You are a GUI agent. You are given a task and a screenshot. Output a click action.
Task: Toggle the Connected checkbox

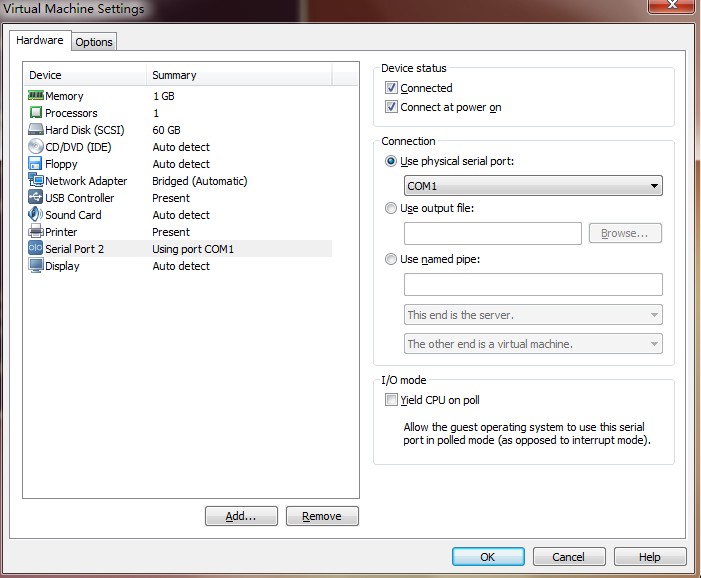point(391,87)
